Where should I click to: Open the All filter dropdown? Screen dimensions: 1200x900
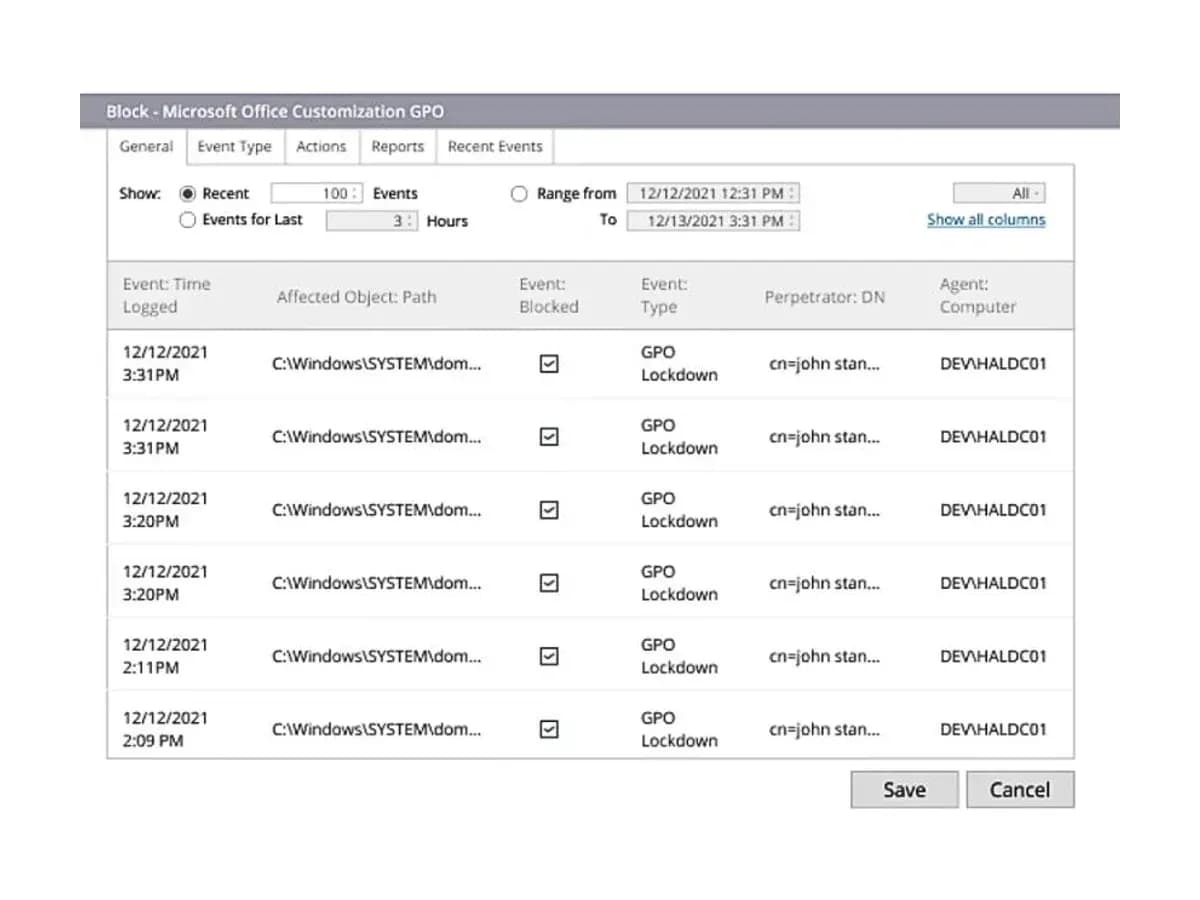999,194
